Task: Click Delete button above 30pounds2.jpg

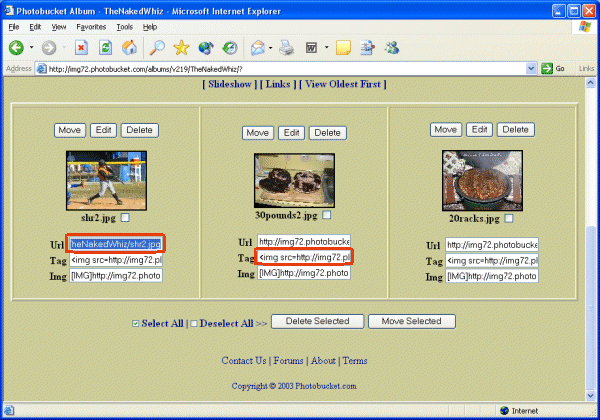Action: click(x=328, y=133)
